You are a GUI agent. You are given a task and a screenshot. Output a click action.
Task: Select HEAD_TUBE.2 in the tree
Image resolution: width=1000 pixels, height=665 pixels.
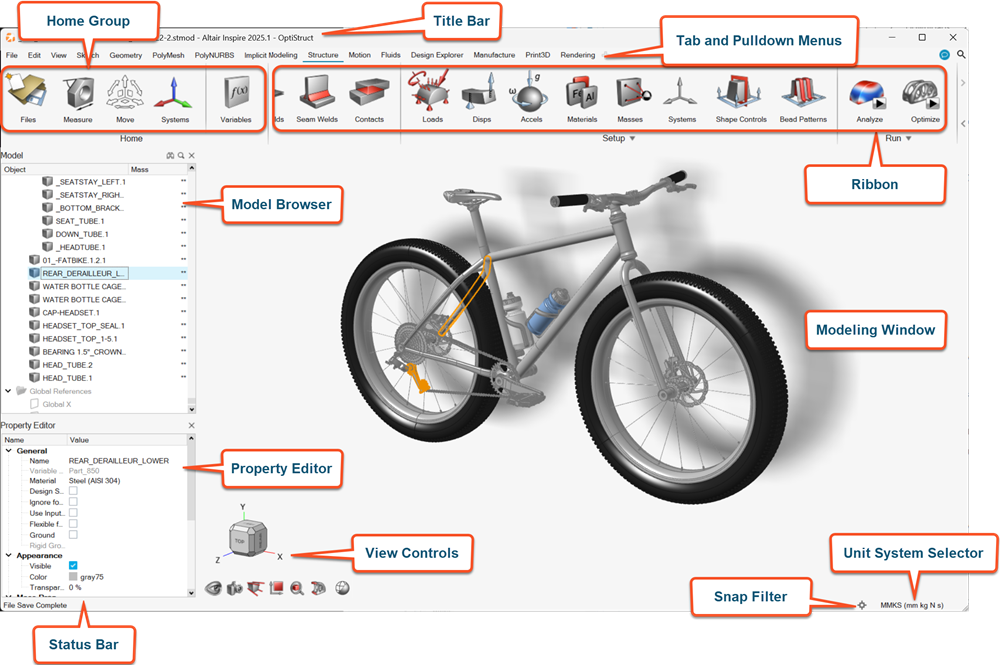[x=68, y=365]
